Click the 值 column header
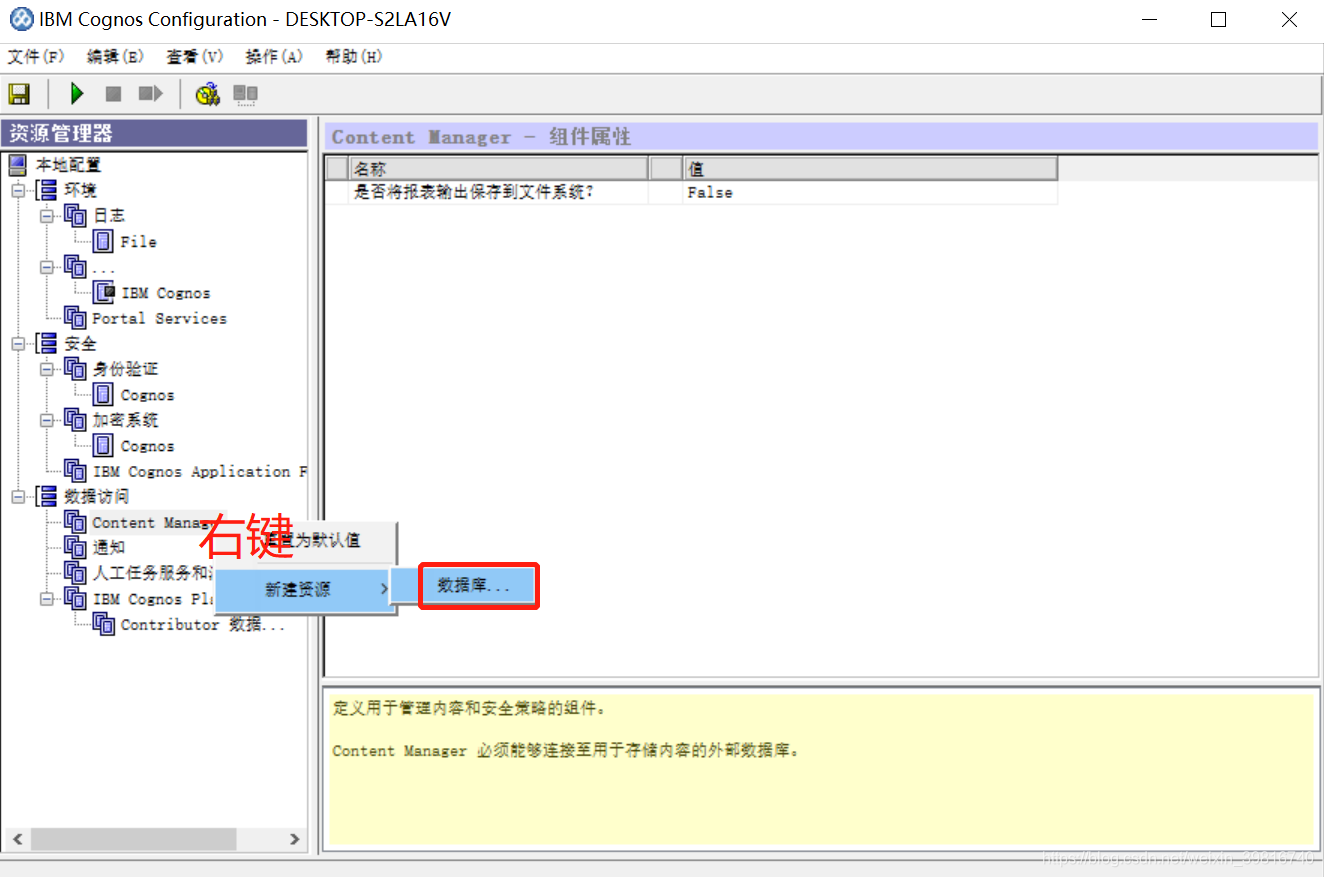 870,168
